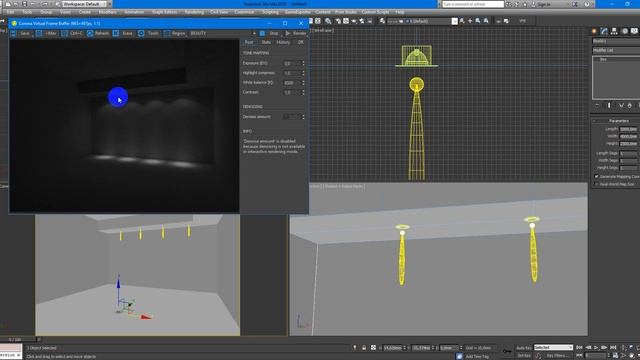Open the Animation menu

point(134,12)
